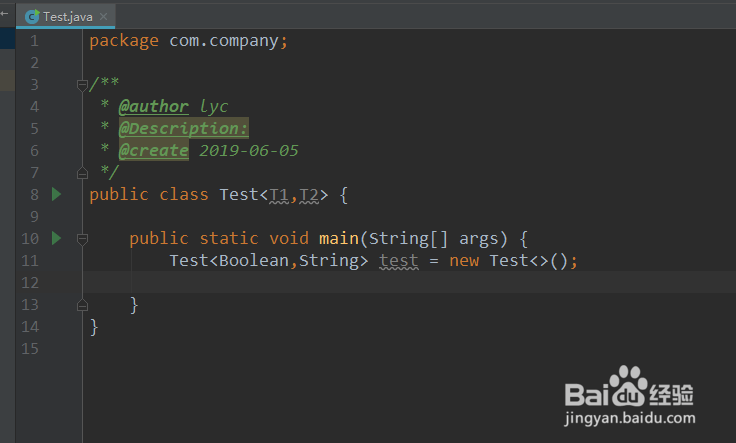Click the '@author' Javadoc tag

(153, 107)
